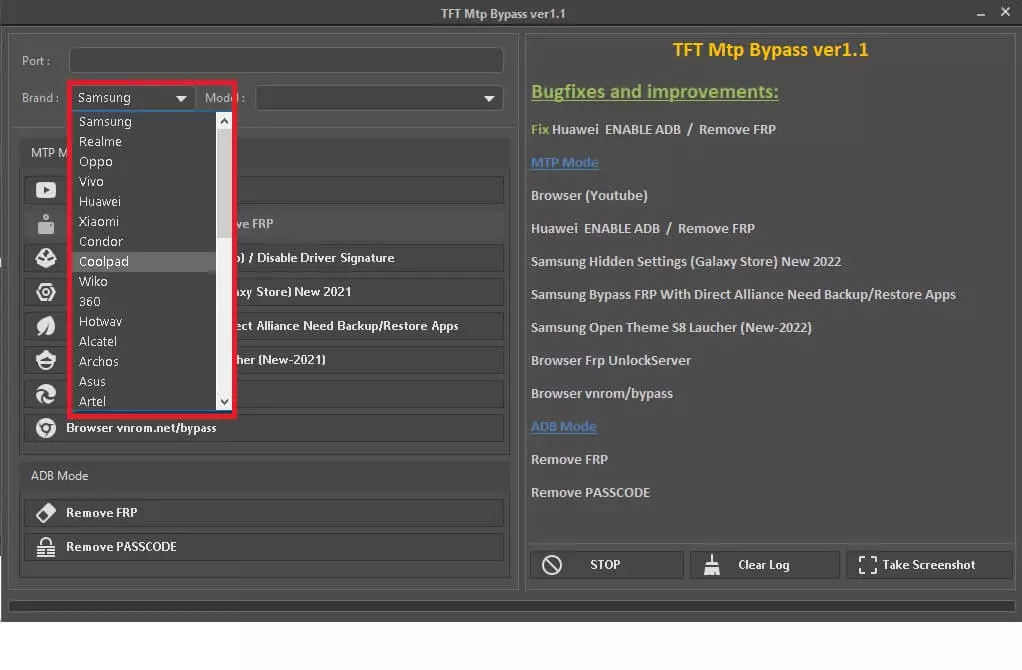Select Realme in the brand dropdown list
Viewport: 1022px width, 670px height.
click(x=100, y=142)
